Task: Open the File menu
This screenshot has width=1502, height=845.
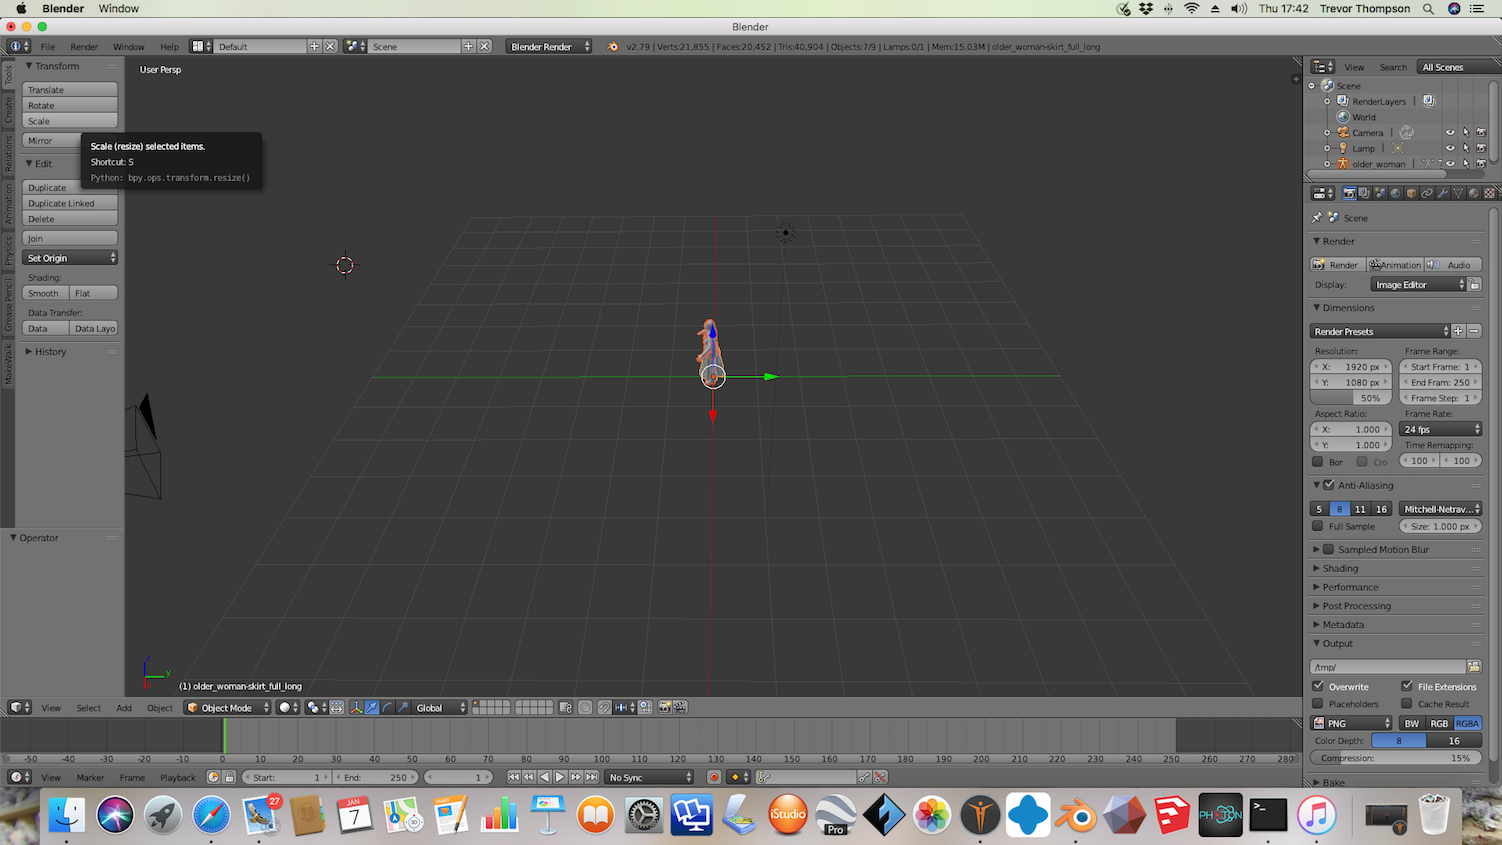Action: [x=47, y=46]
